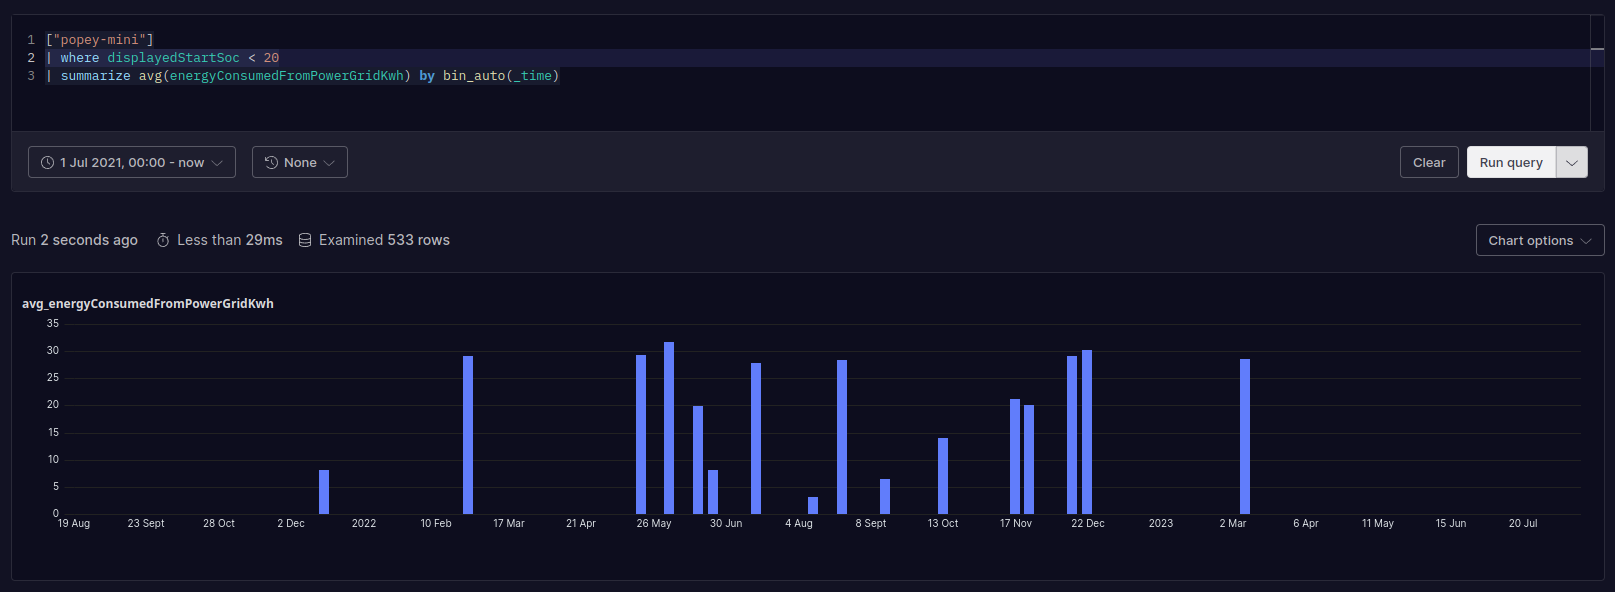Click the bar near 2 Mar
The image size is (1615, 592).
coord(1245,436)
